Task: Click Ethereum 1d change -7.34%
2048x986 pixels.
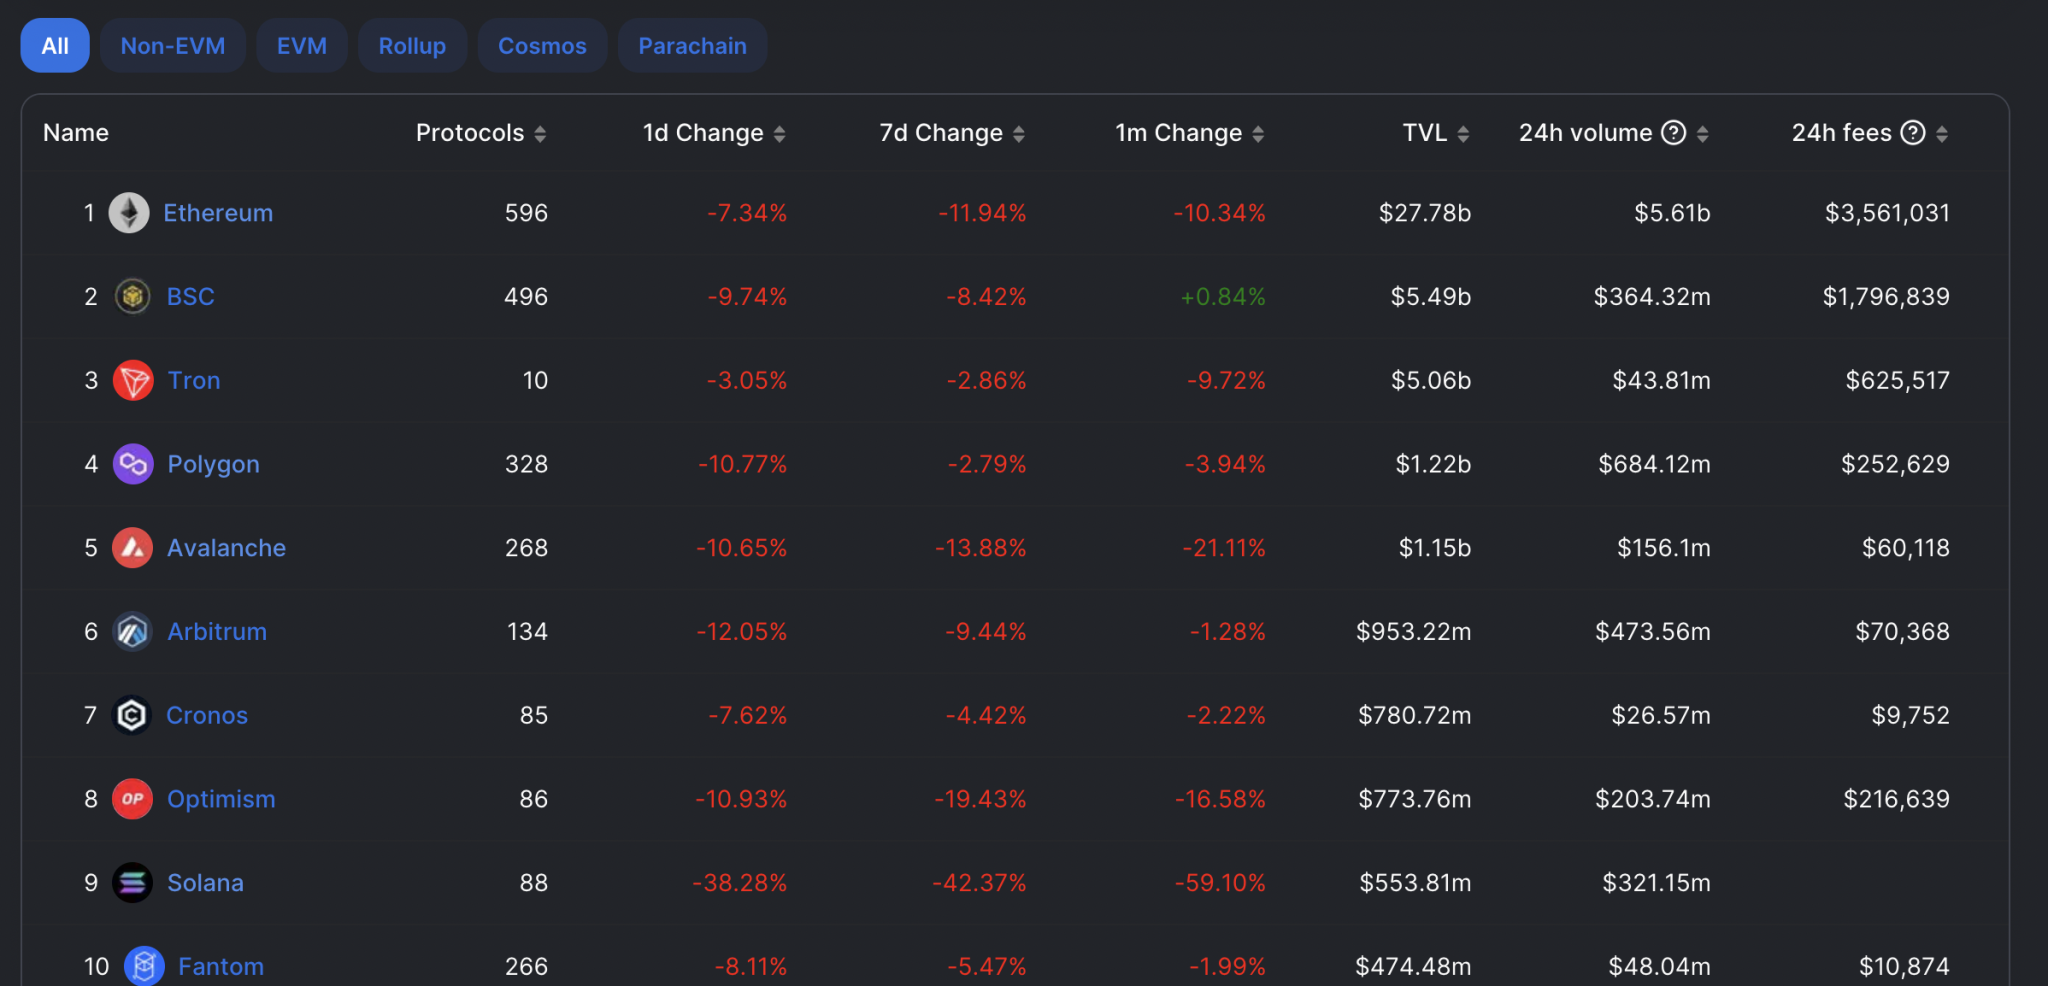Action: tap(747, 213)
